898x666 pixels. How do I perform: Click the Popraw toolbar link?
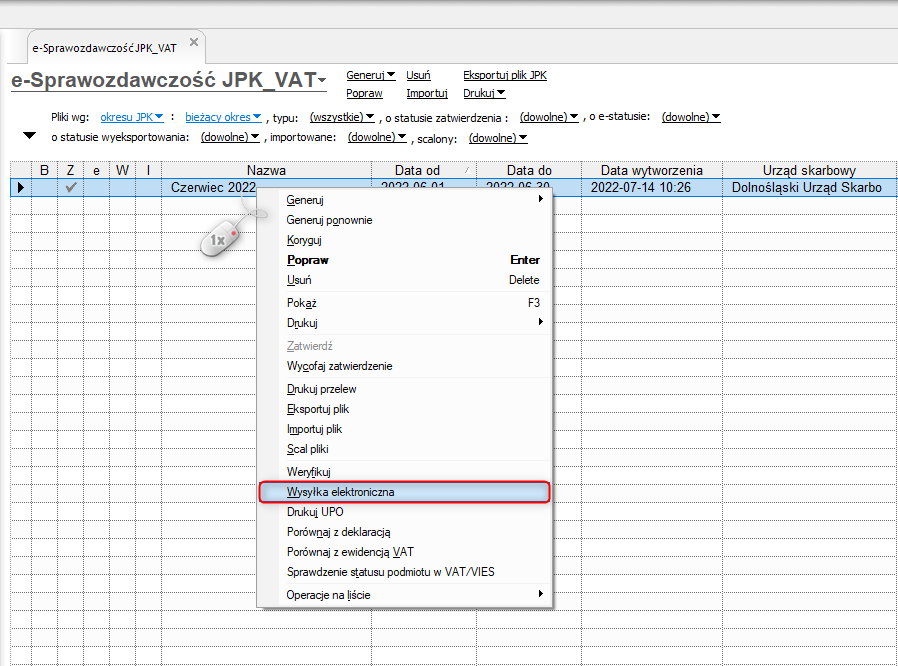[364, 93]
